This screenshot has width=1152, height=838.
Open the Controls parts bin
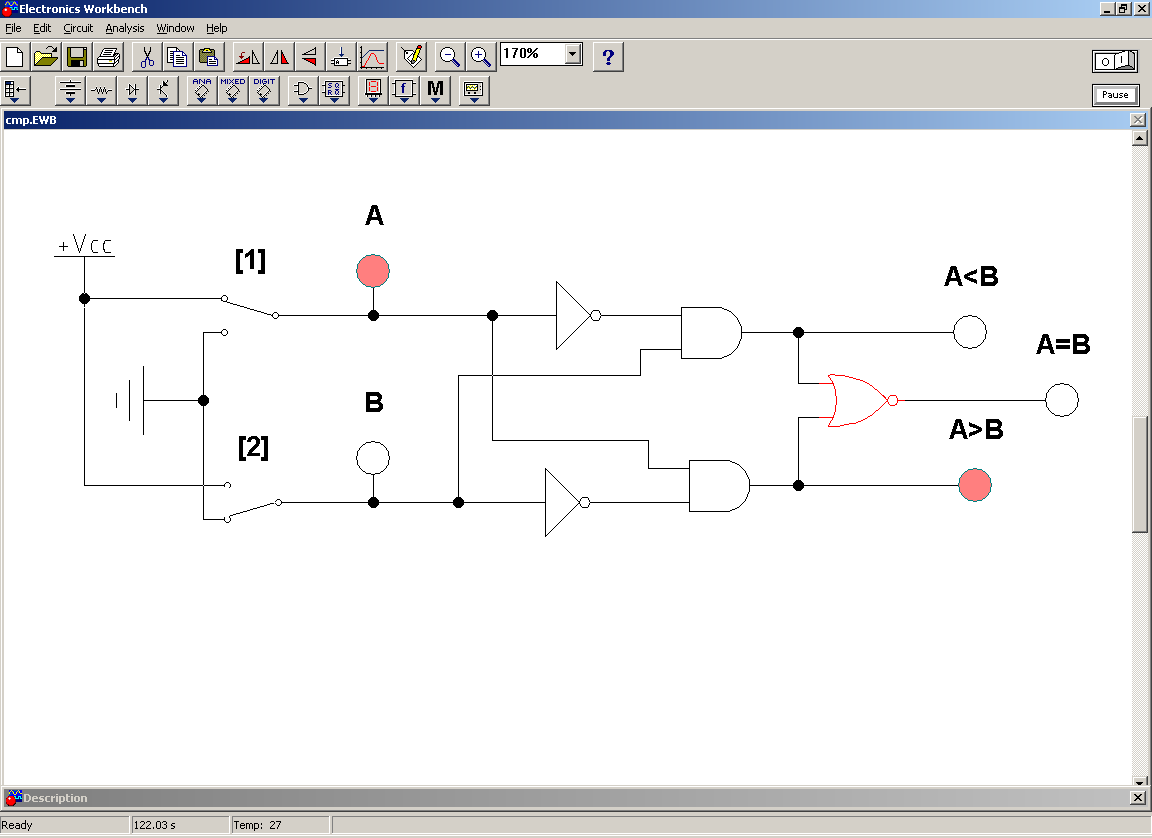(404, 91)
